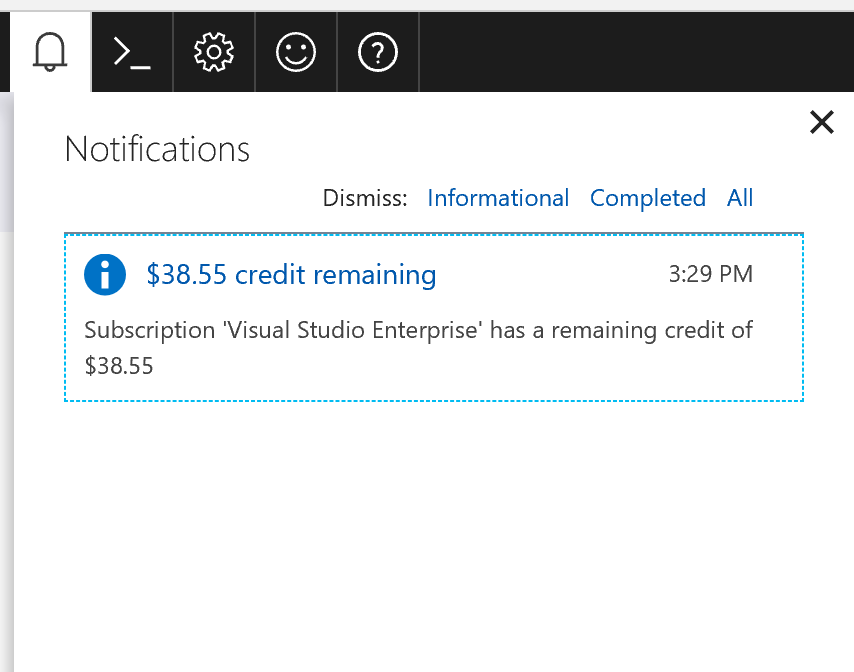The height and width of the screenshot is (672, 854).
Task: Click the $38.55 amount on the description's second line
Action: pyautogui.click(x=119, y=366)
